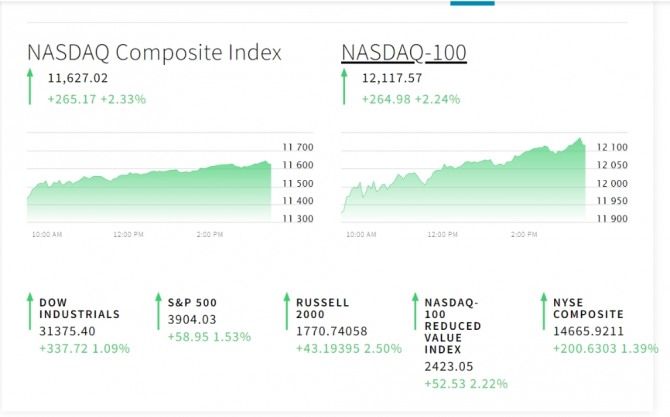Open the NASDAQ Composite Index heading

[154, 53]
